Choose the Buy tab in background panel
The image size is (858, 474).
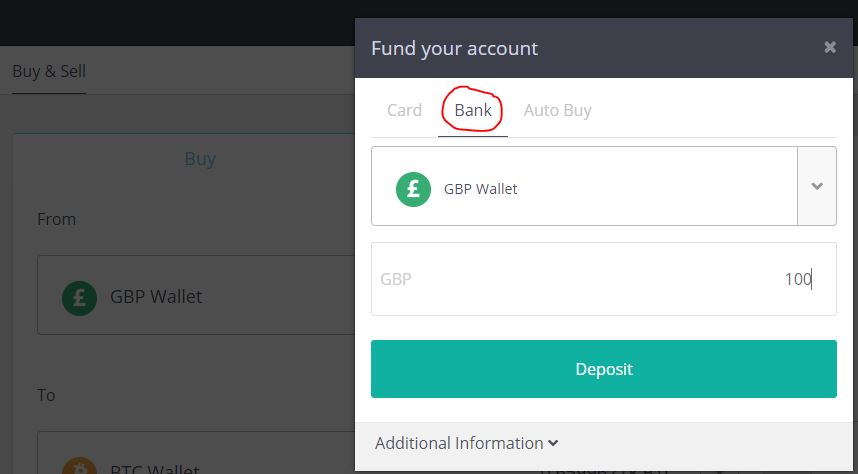point(200,159)
